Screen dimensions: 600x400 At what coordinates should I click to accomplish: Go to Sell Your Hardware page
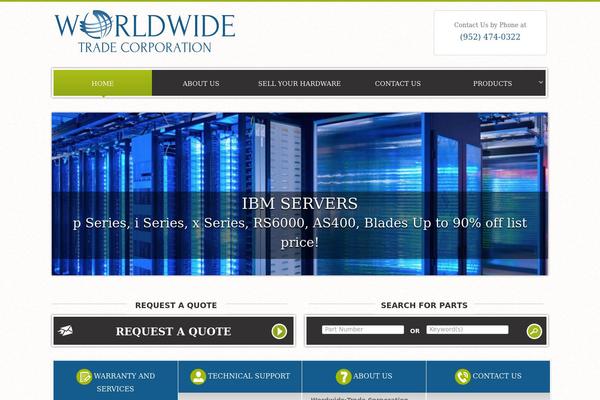(299, 83)
